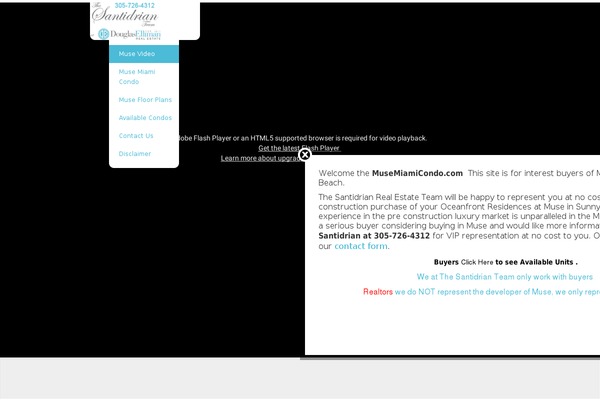Click 'We at The Santidrian Team only work with buyers'
This screenshot has height=400, width=600.
coord(505,277)
